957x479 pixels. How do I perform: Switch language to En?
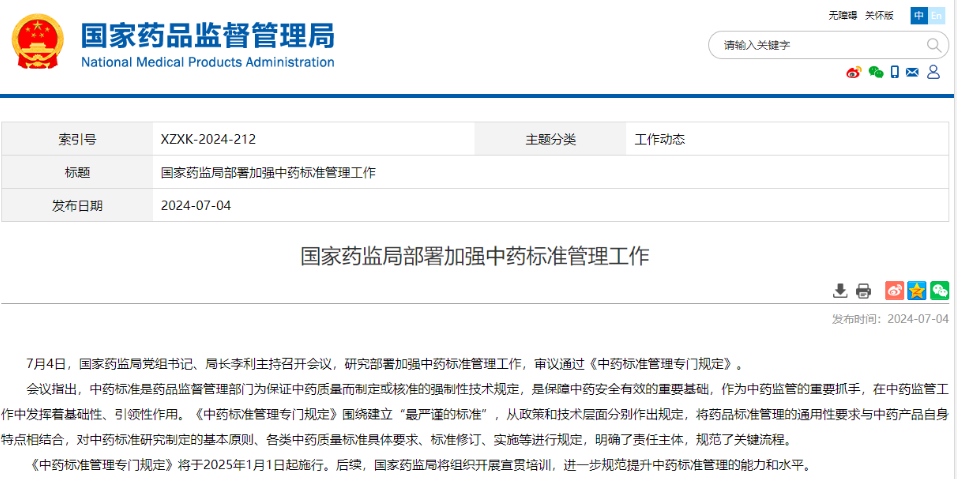pyautogui.click(x=937, y=15)
